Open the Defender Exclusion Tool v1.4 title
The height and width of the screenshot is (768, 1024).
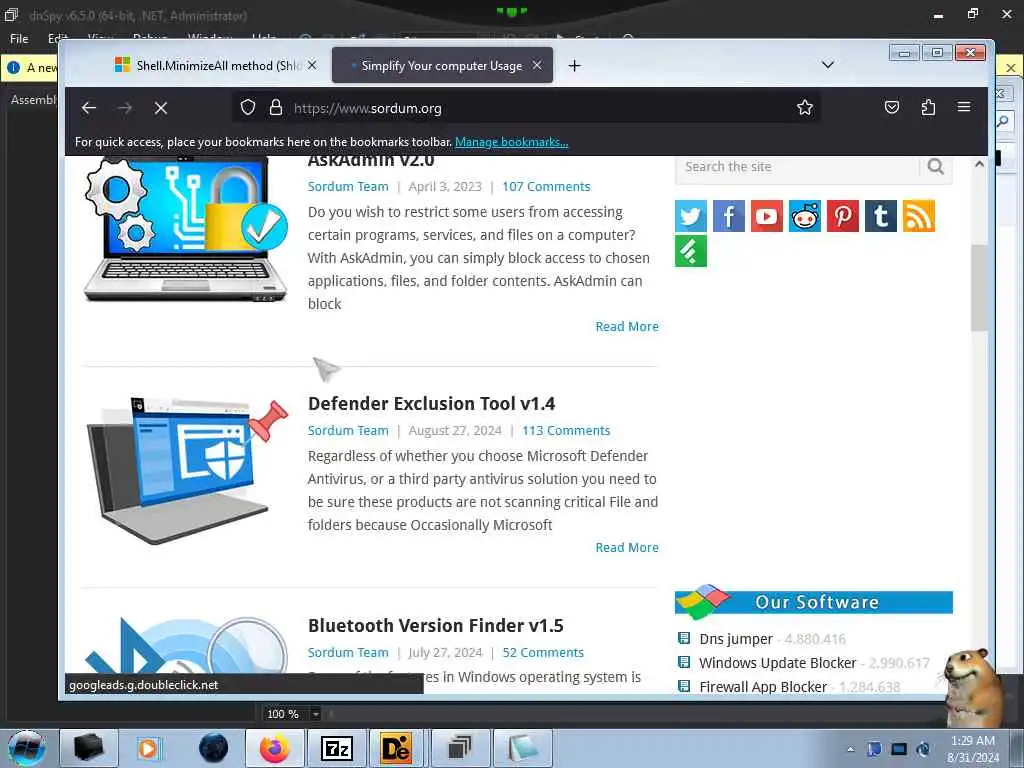pos(432,404)
